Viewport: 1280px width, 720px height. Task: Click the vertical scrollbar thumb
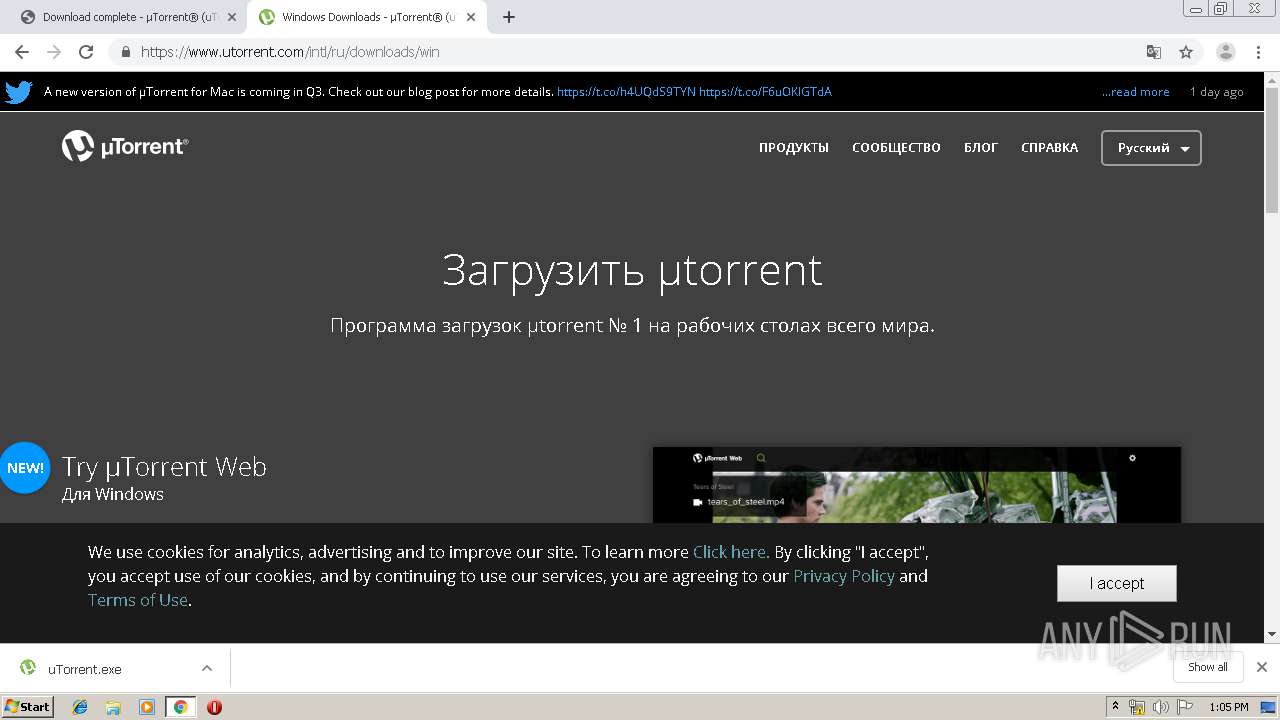coord(1272,150)
